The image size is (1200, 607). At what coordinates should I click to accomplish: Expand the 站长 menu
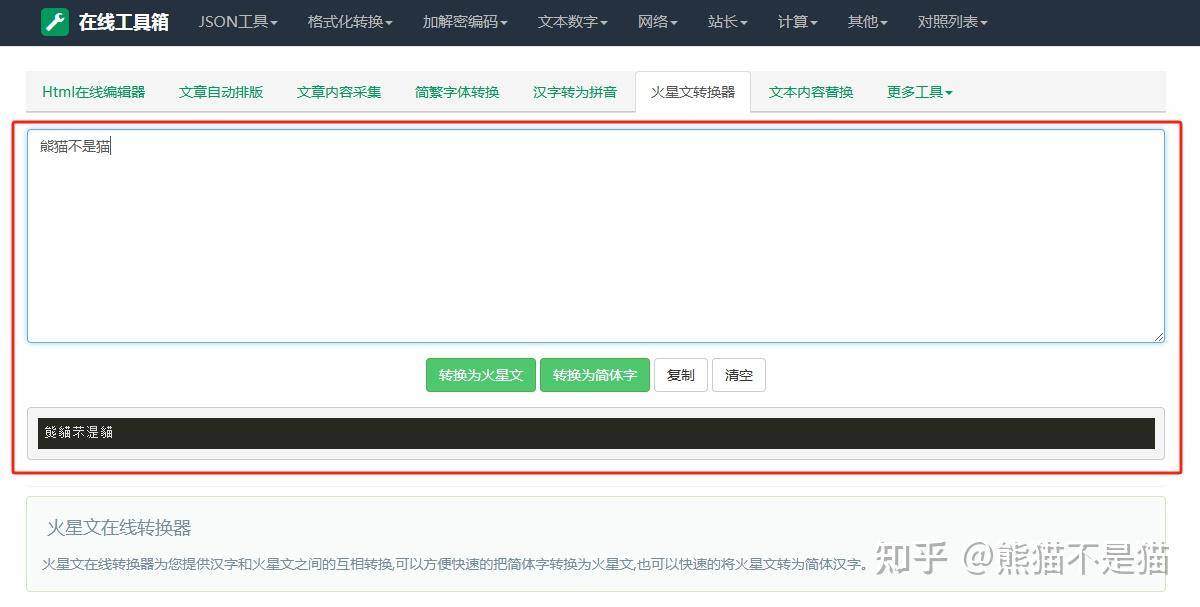coord(728,22)
